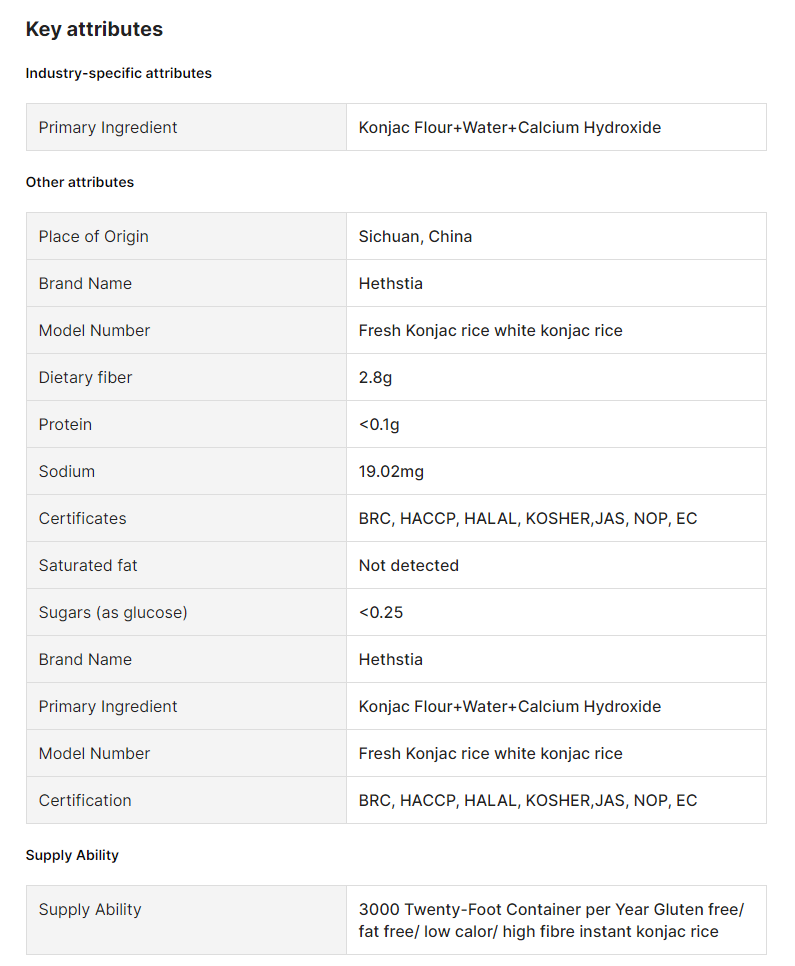Click the Saturated fat label
The width and height of the screenshot is (795, 966).
[88, 566]
